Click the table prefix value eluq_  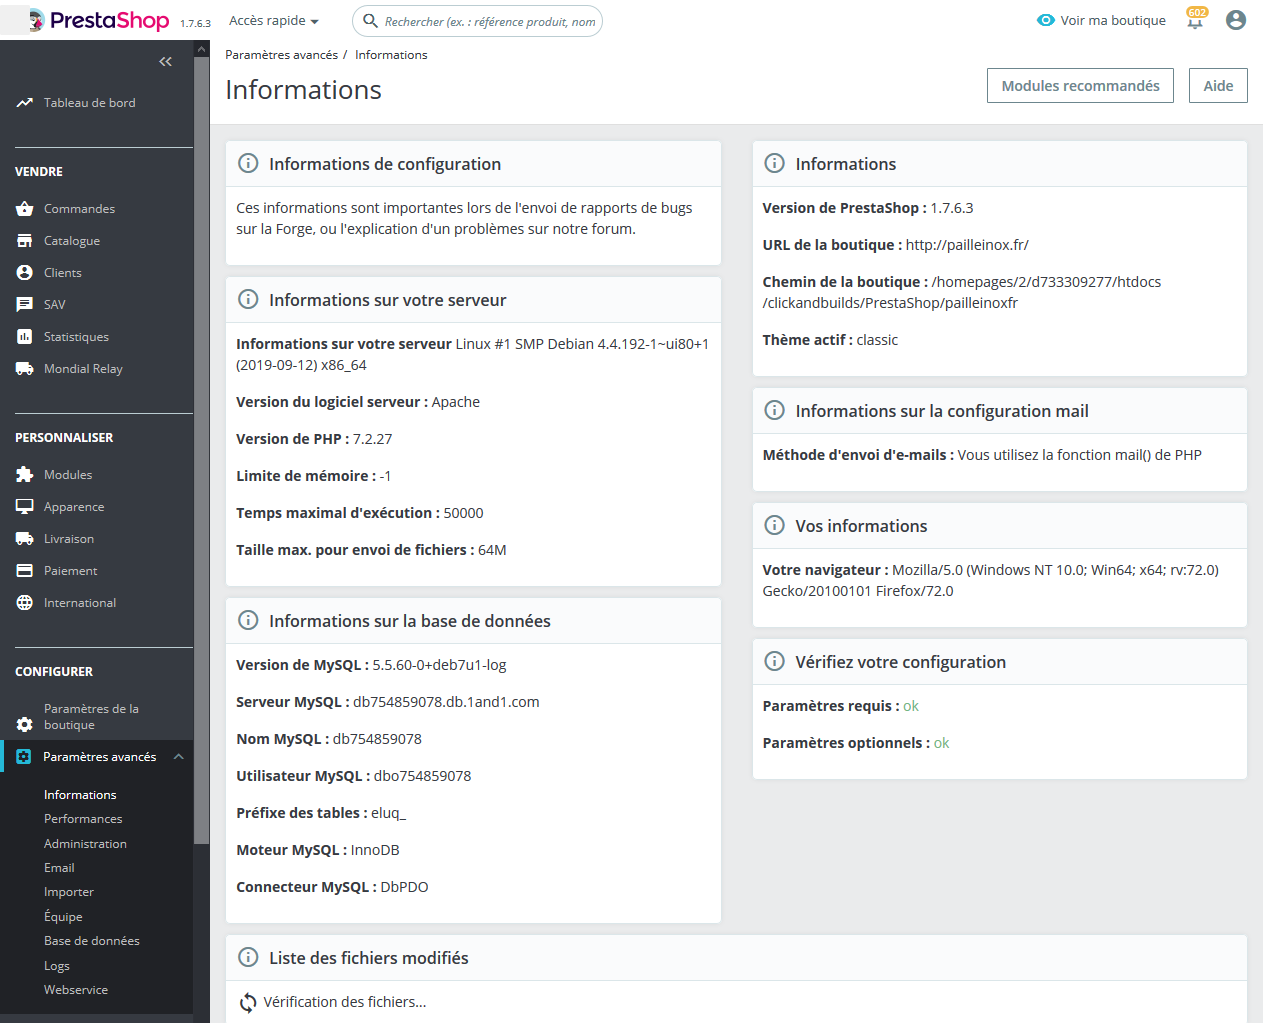coord(389,813)
